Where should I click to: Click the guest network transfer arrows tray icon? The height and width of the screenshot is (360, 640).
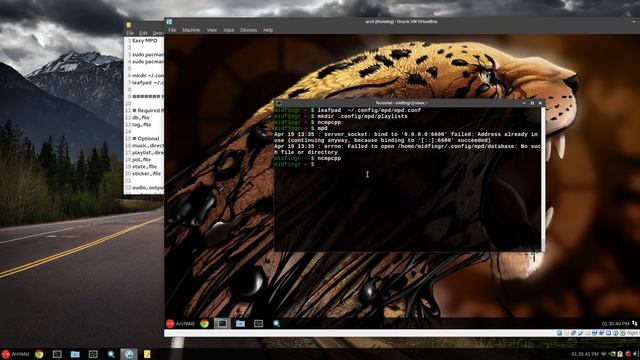635,323
